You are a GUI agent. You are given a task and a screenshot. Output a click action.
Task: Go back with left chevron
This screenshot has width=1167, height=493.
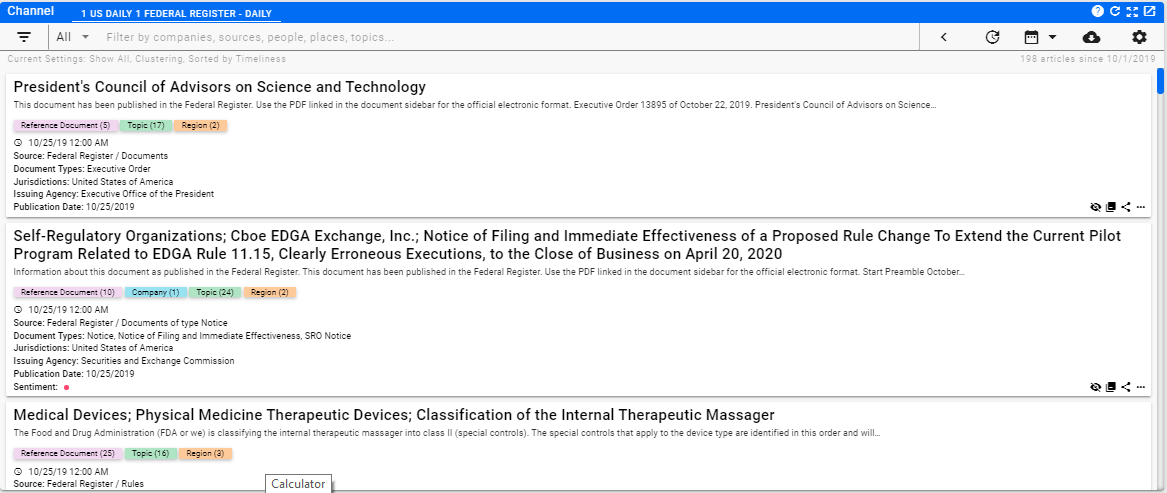click(x=944, y=37)
